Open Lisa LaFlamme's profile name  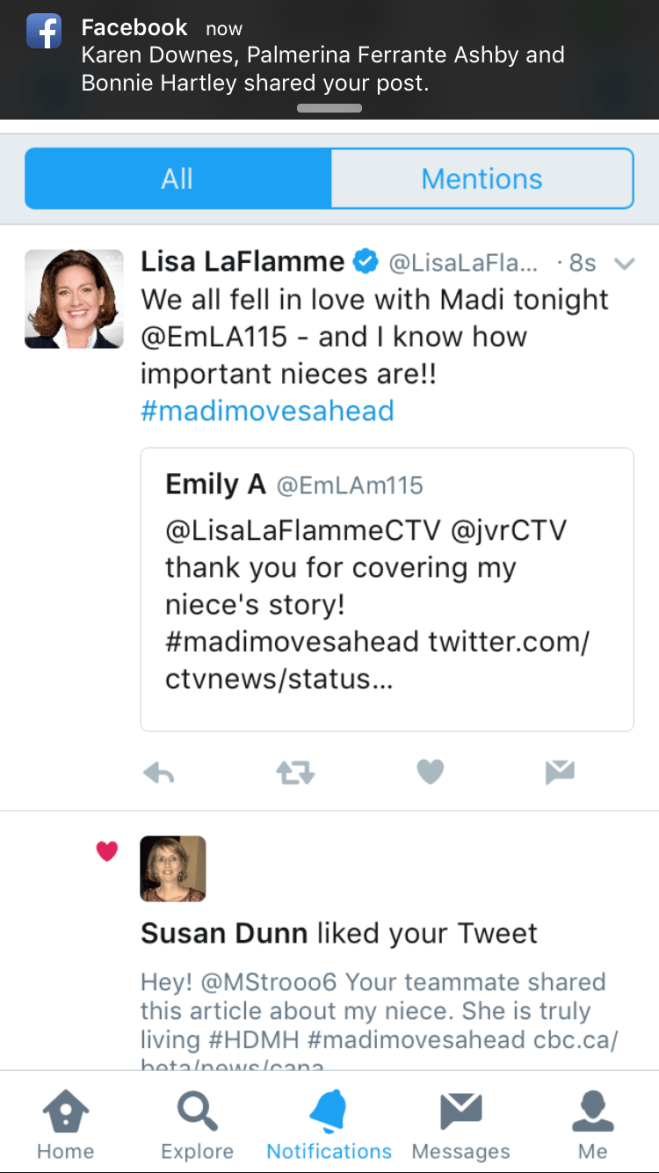pos(242,262)
